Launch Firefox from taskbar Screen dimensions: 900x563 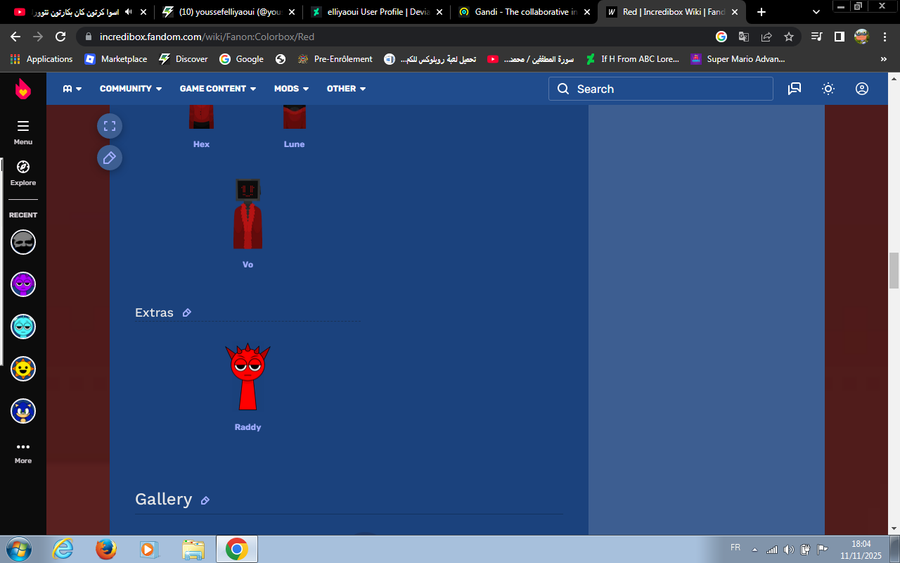(106, 550)
